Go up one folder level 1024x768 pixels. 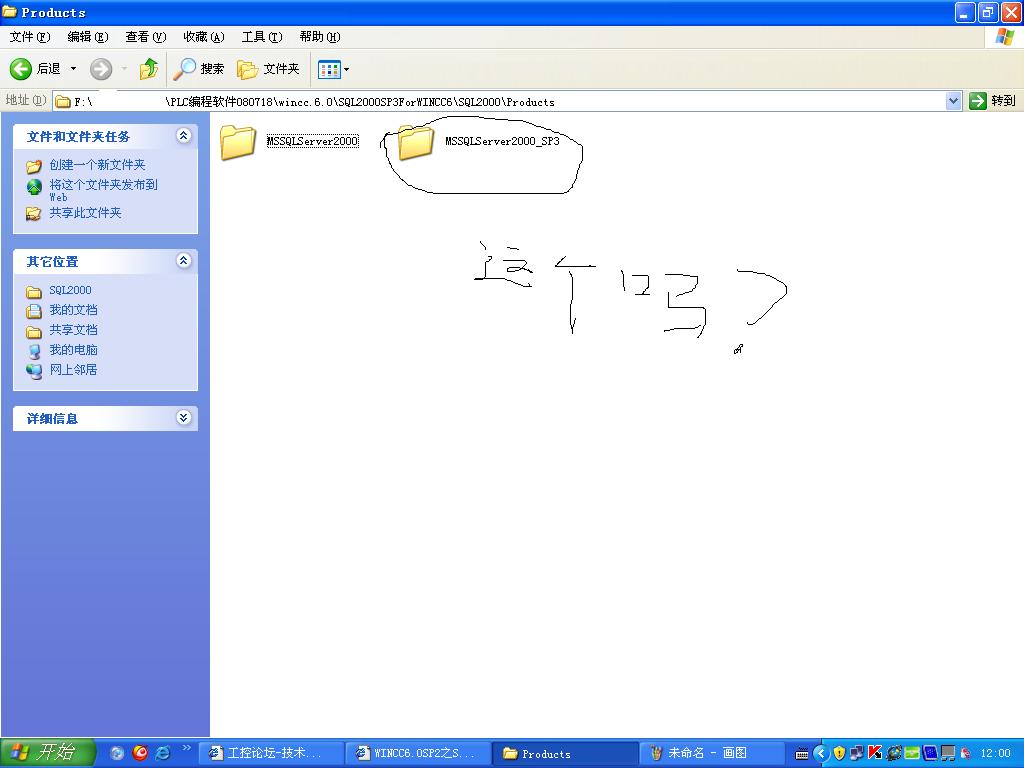(x=149, y=69)
